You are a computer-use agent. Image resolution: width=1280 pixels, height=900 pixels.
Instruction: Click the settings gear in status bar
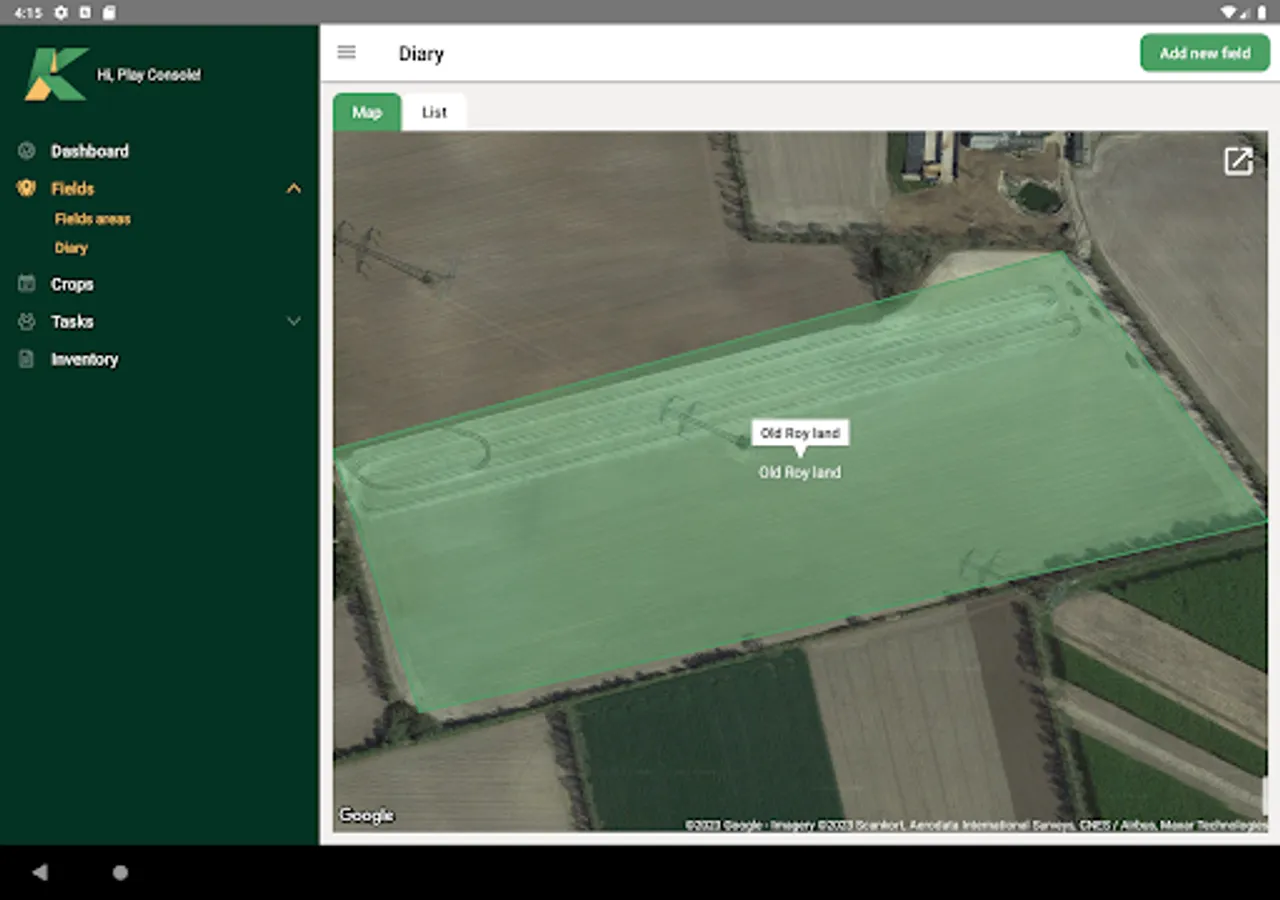(61, 12)
